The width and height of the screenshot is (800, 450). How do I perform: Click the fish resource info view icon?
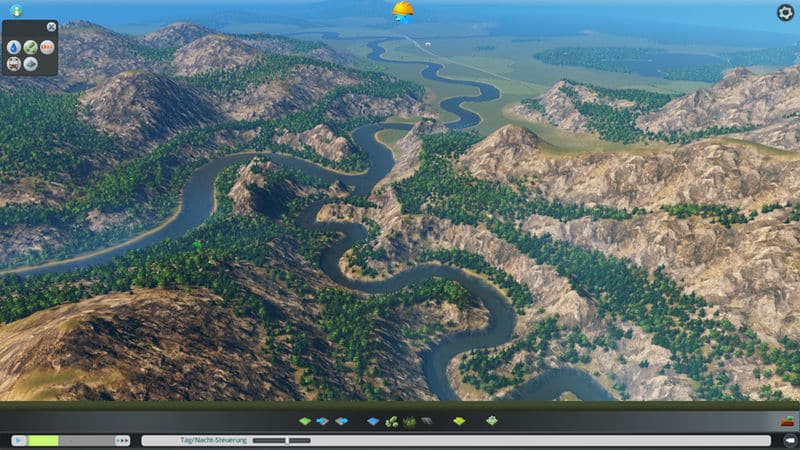point(30,63)
